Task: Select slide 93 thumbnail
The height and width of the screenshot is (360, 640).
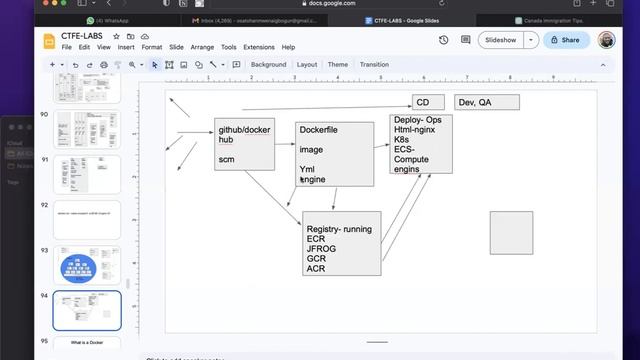Action: pos(87,265)
